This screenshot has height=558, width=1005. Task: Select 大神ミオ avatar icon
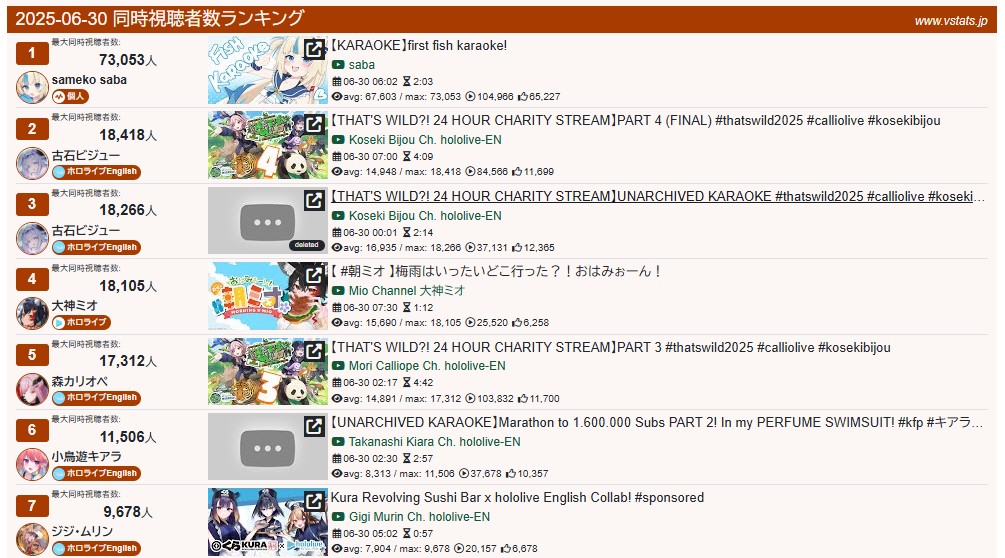[x=32, y=313]
